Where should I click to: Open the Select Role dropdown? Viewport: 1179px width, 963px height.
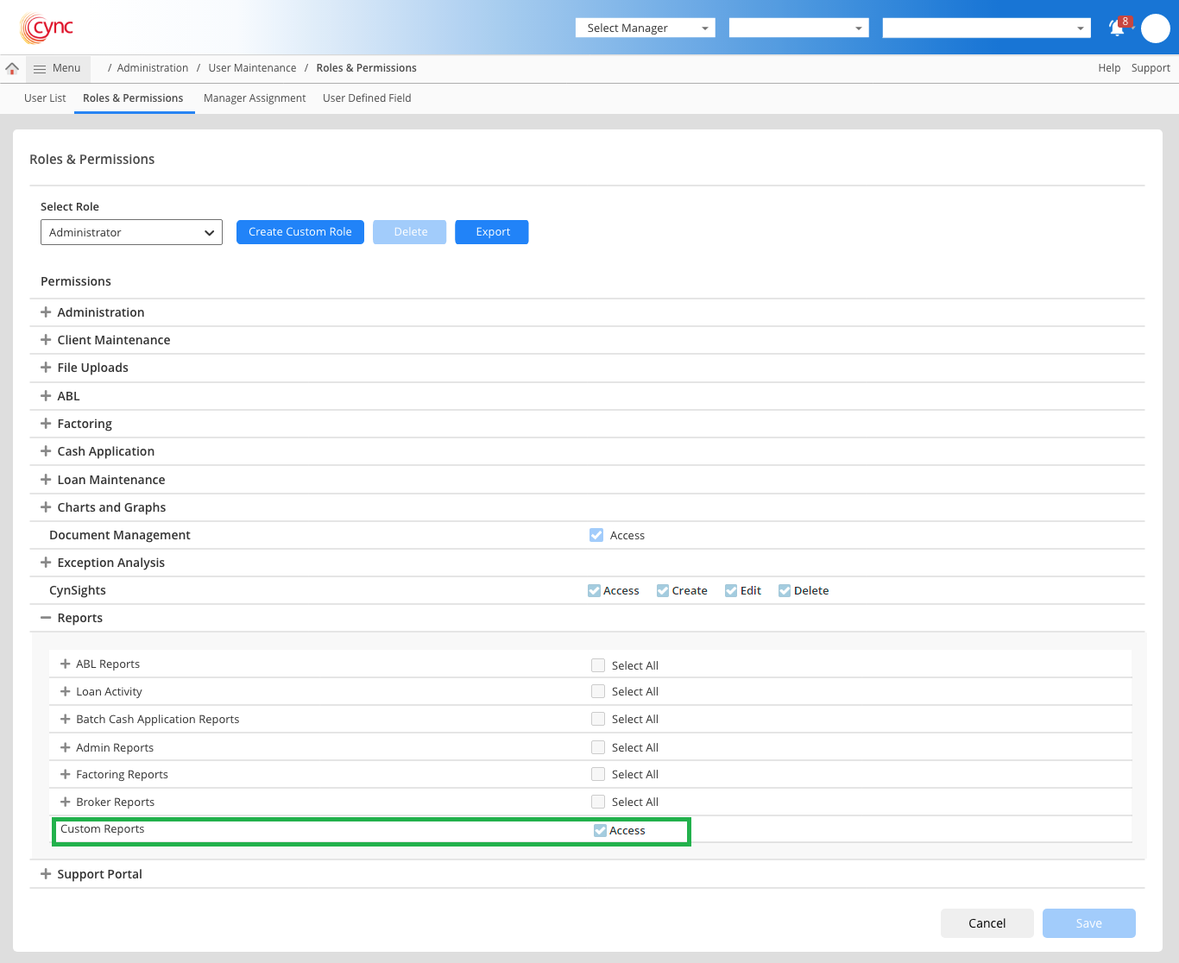131,232
